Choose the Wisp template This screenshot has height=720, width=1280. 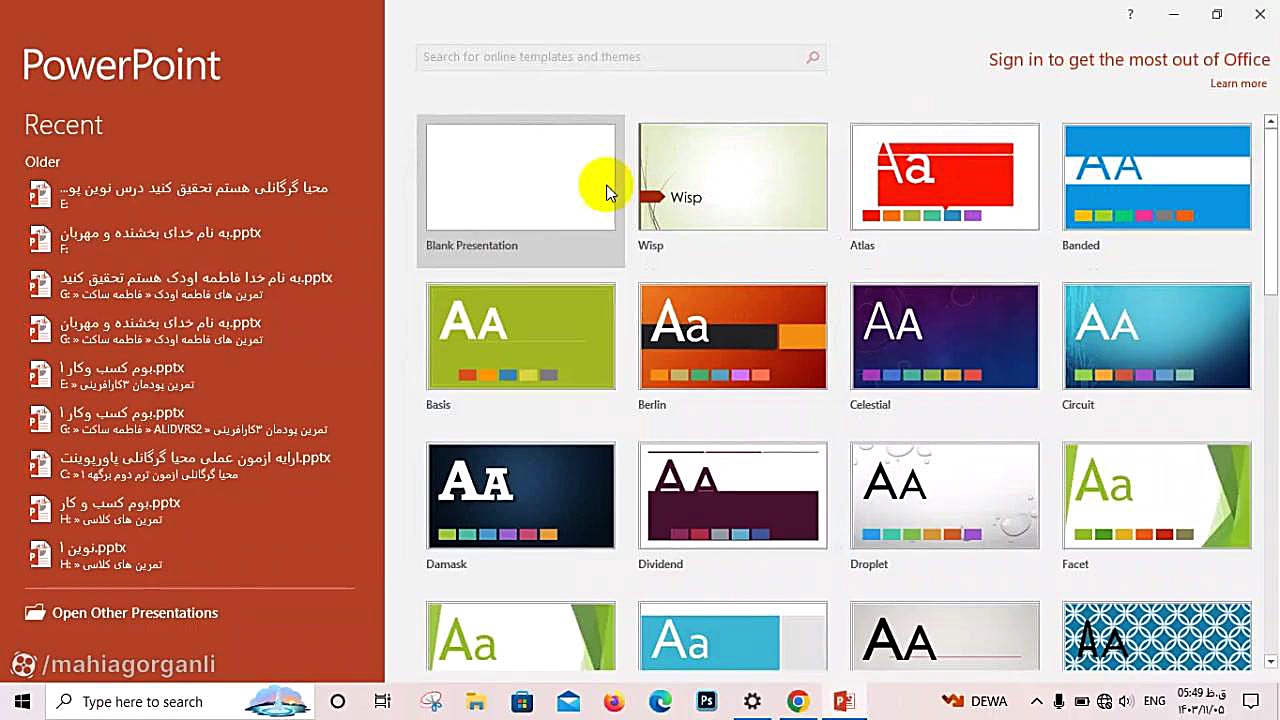click(x=733, y=177)
